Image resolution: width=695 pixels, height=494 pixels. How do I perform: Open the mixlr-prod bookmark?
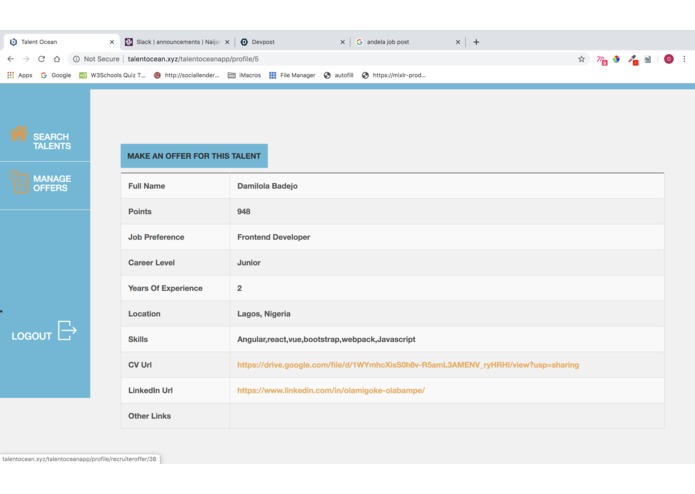click(x=394, y=75)
